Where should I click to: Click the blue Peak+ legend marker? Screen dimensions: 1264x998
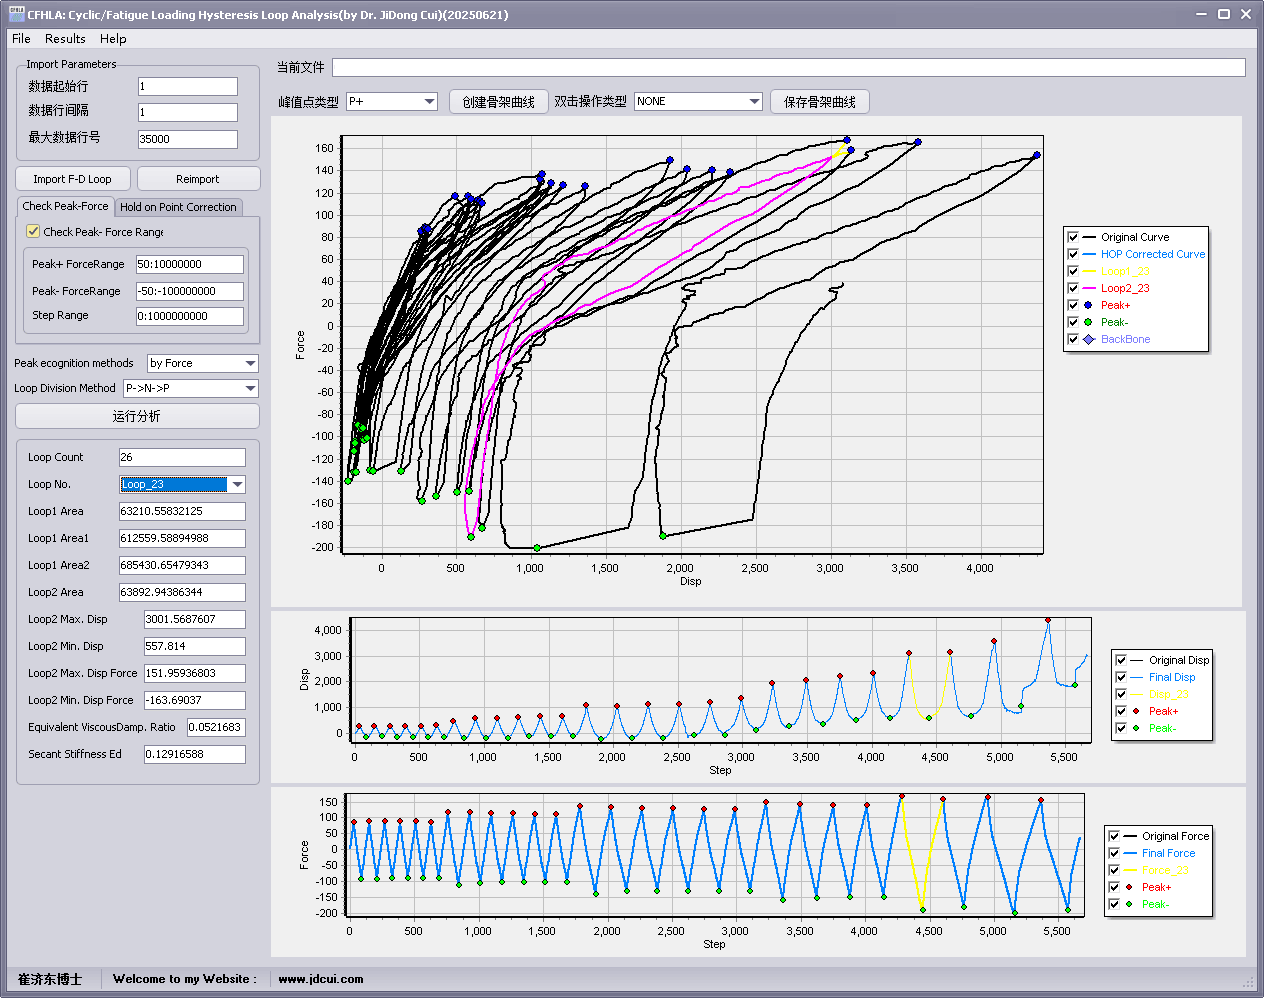point(1089,305)
